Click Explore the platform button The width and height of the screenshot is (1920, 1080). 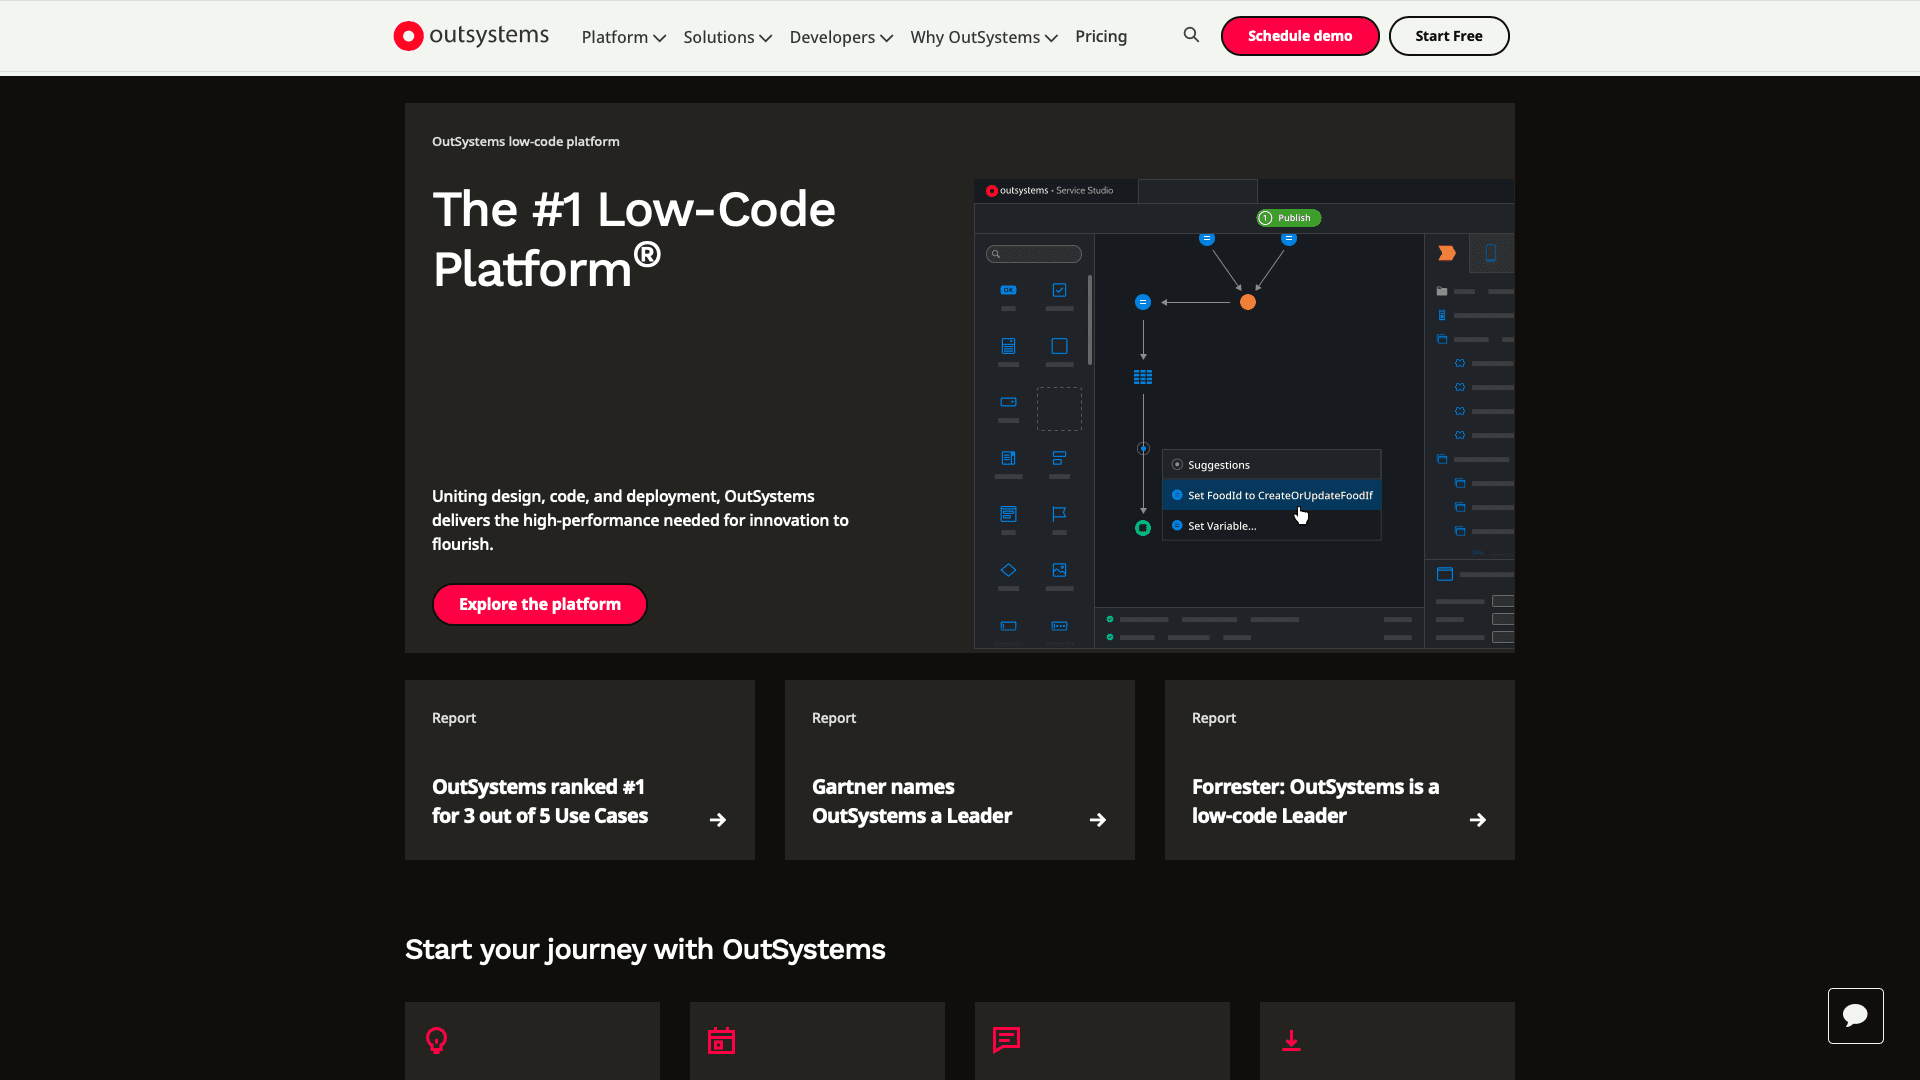click(x=540, y=604)
